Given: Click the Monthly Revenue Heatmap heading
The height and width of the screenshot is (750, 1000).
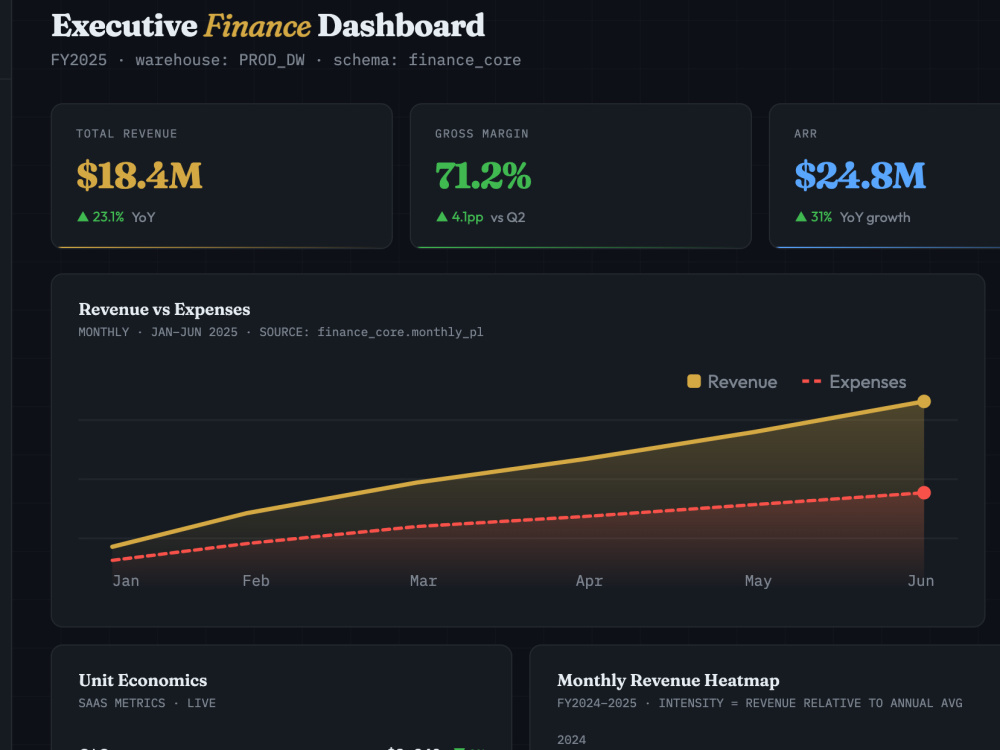Looking at the screenshot, I should click(668, 680).
